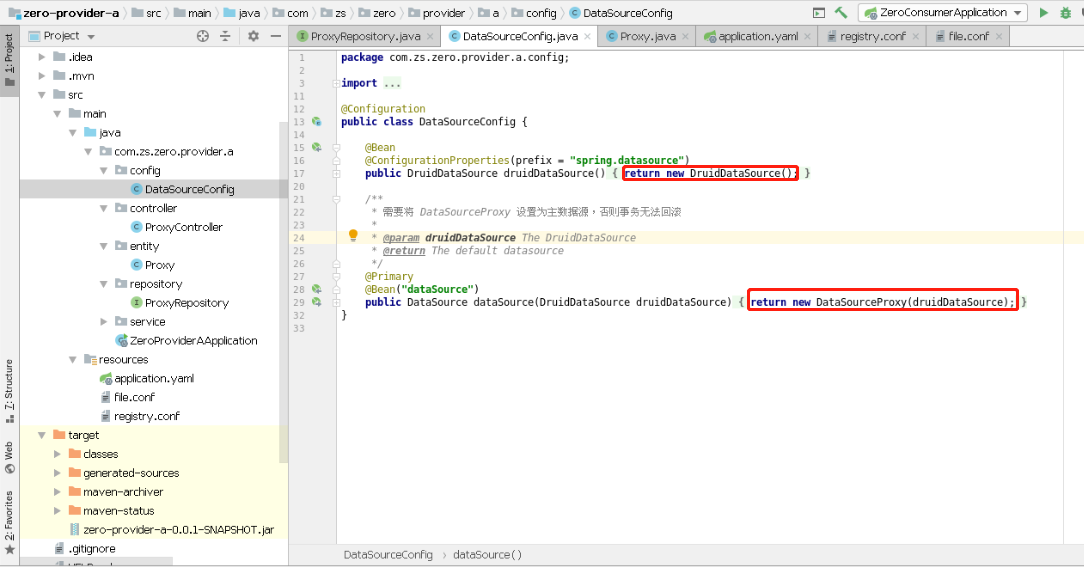Click the DataSourceProxy return statement

pos(883,302)
